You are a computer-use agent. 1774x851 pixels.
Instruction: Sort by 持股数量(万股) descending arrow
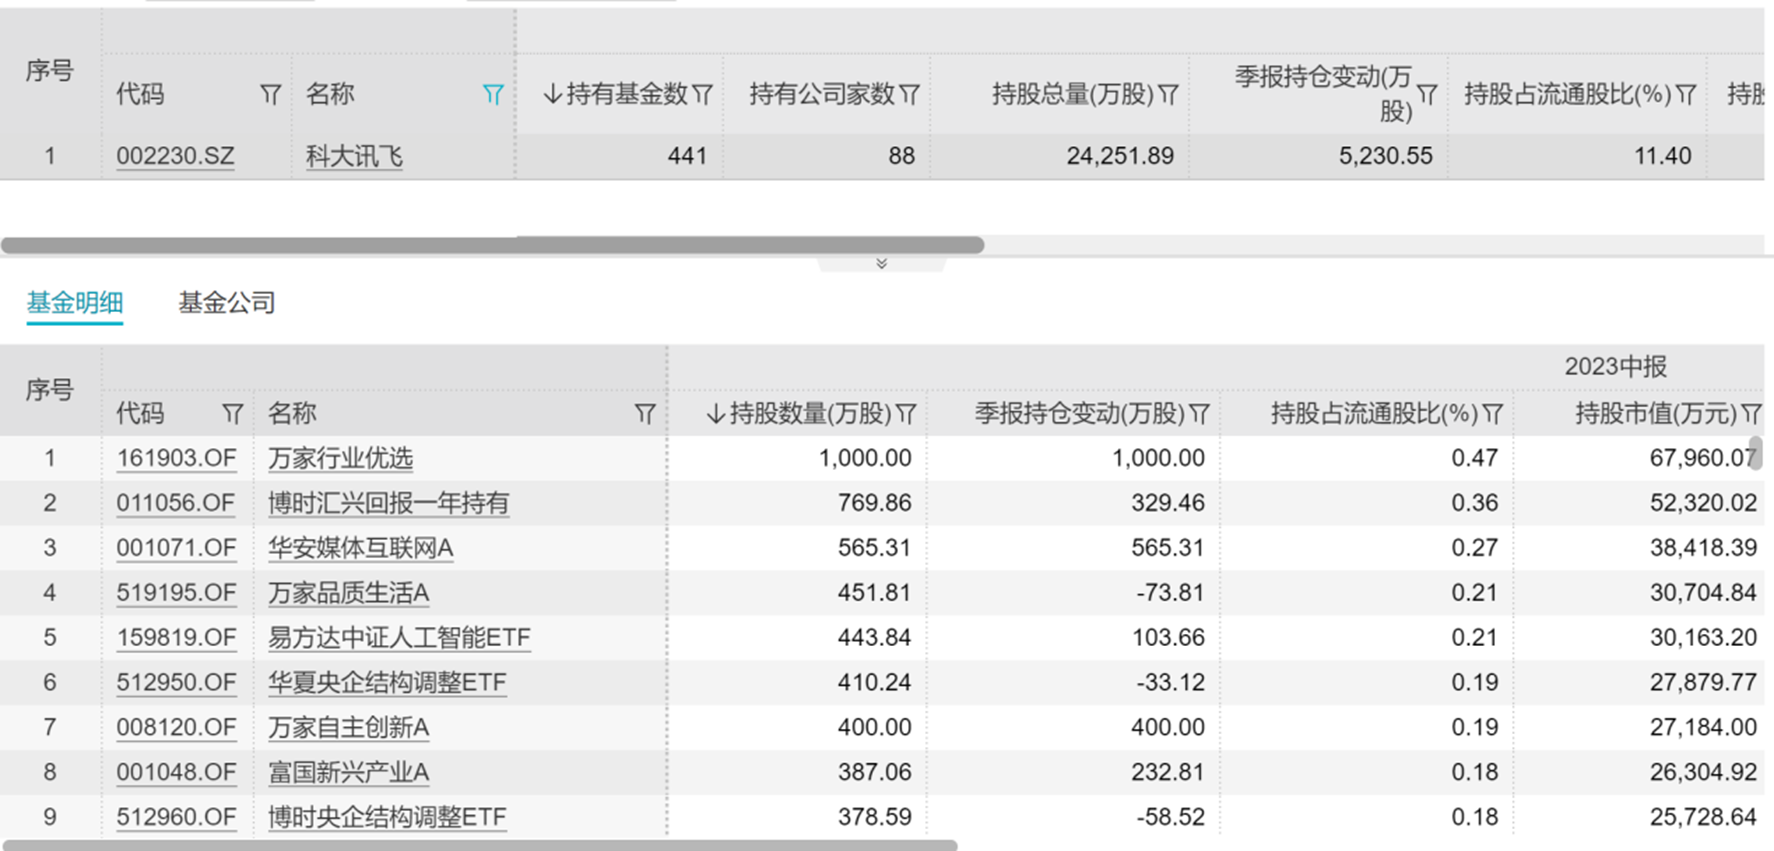(715, 414)
